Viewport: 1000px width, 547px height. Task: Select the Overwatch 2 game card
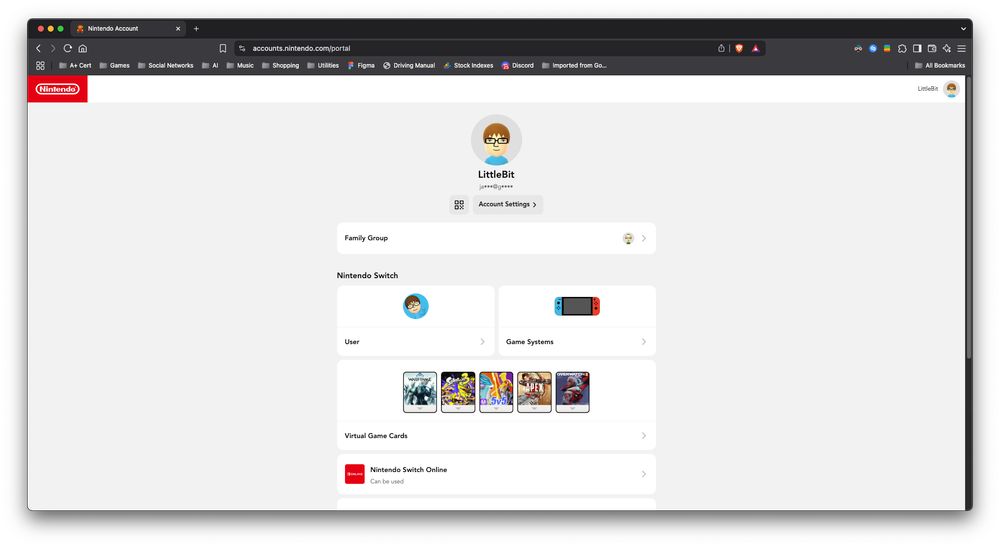coord(573,392)
